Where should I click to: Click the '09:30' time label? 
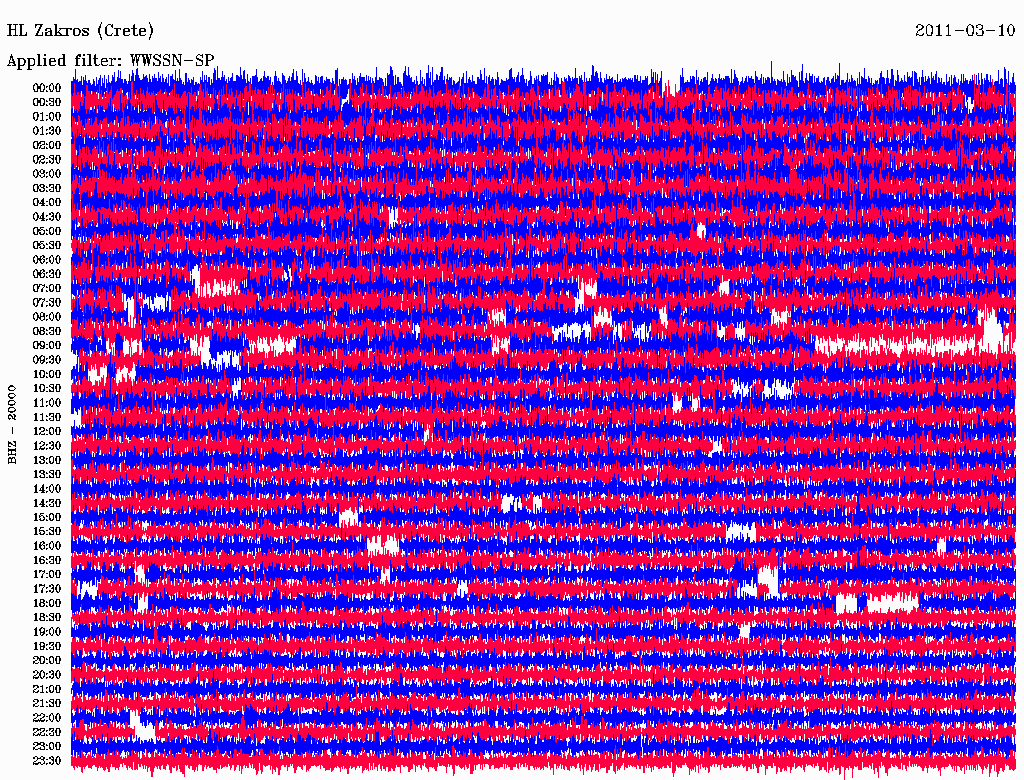click(x=47, y=360)
